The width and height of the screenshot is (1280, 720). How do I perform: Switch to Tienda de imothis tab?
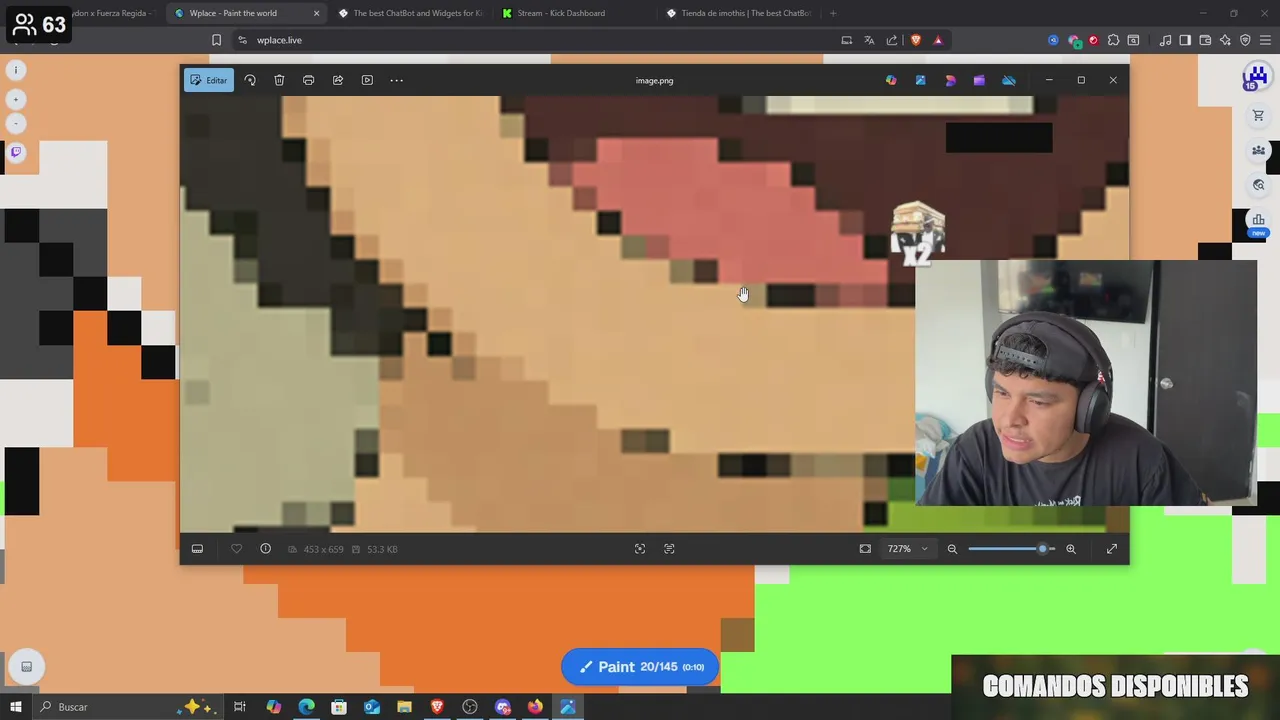pos(739,13)
